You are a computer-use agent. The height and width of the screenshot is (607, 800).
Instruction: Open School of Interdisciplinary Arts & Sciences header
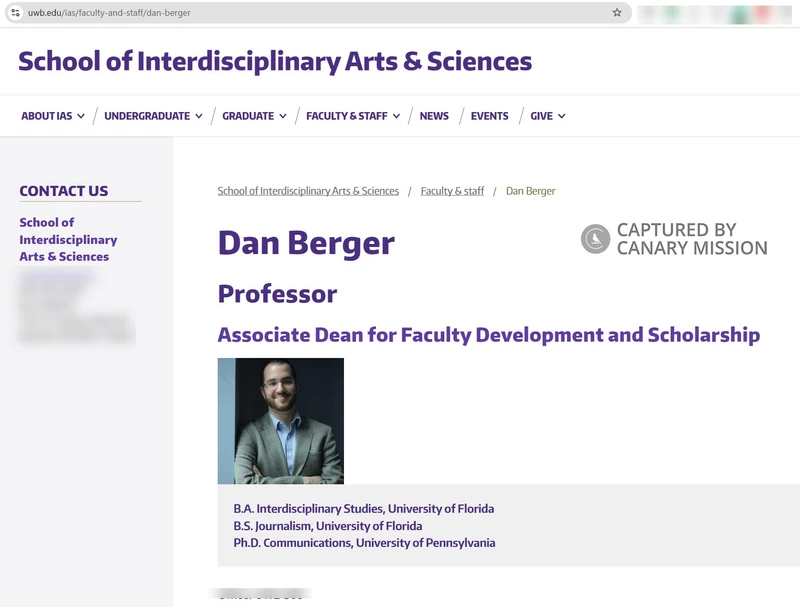coord(275,61)
